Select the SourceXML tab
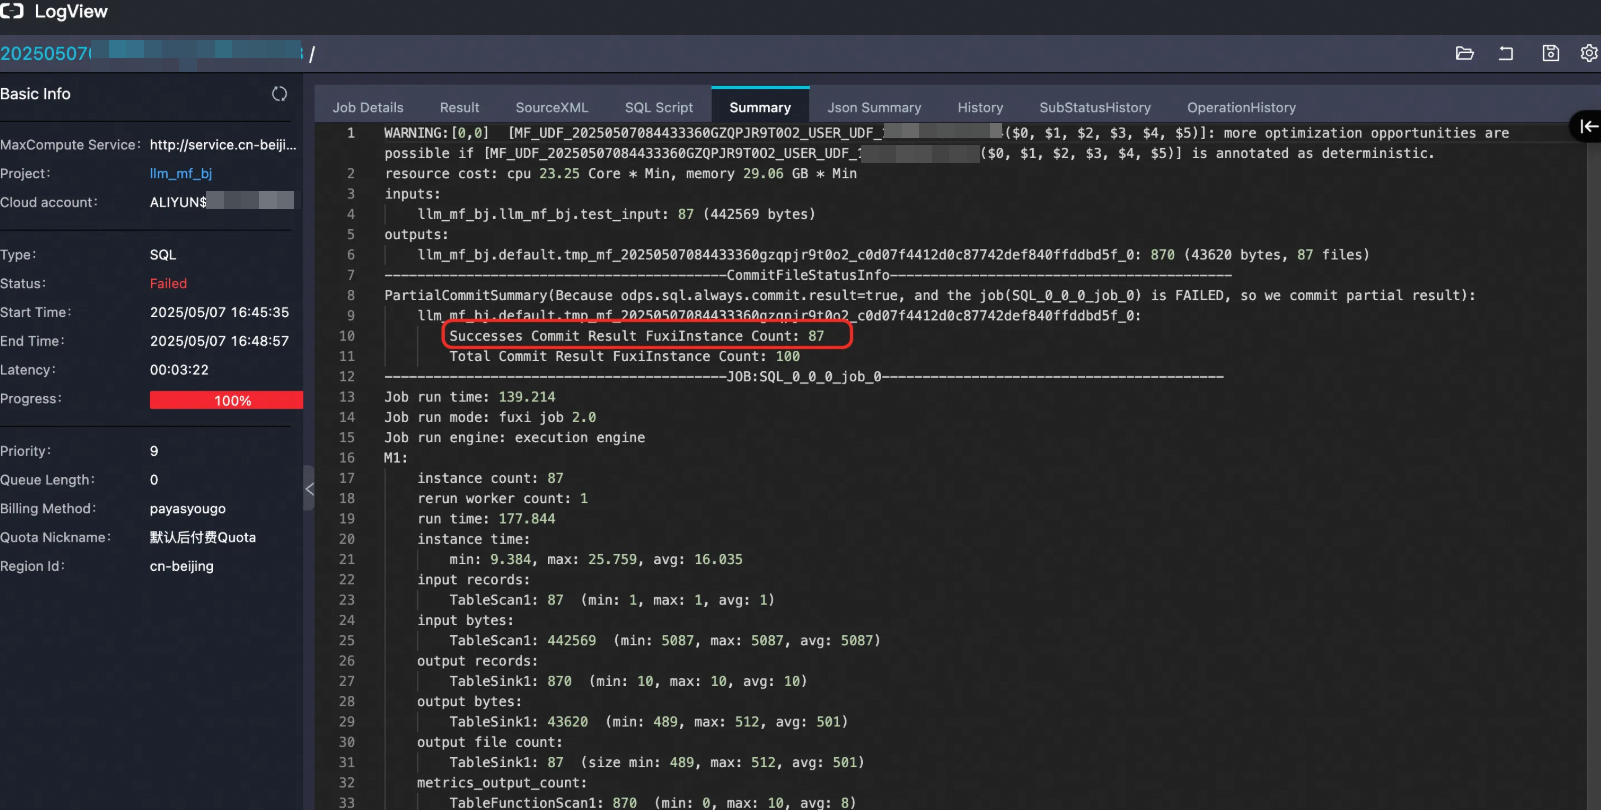The image size is (1601, 810). (x=551, y=108)
